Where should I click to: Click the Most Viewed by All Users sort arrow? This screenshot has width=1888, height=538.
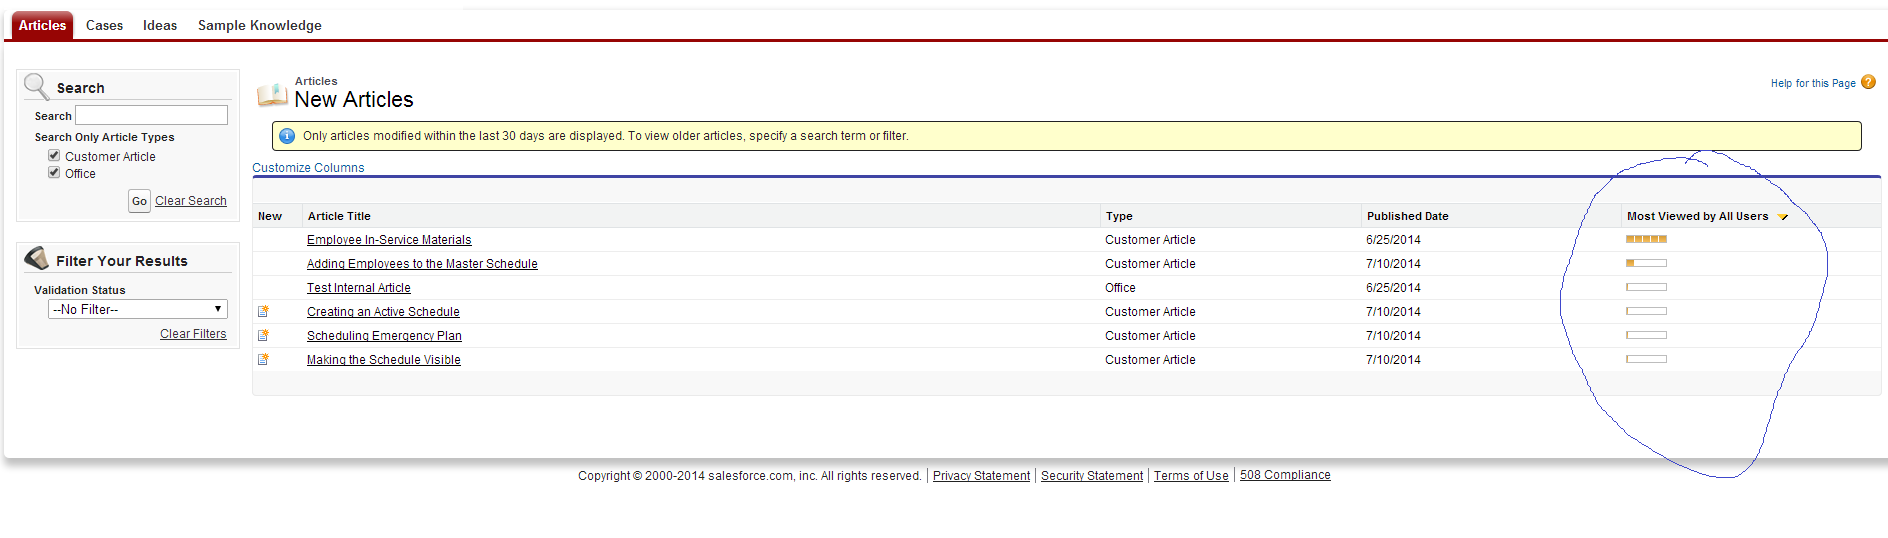pyautogui.click(x=1782, y=217)
